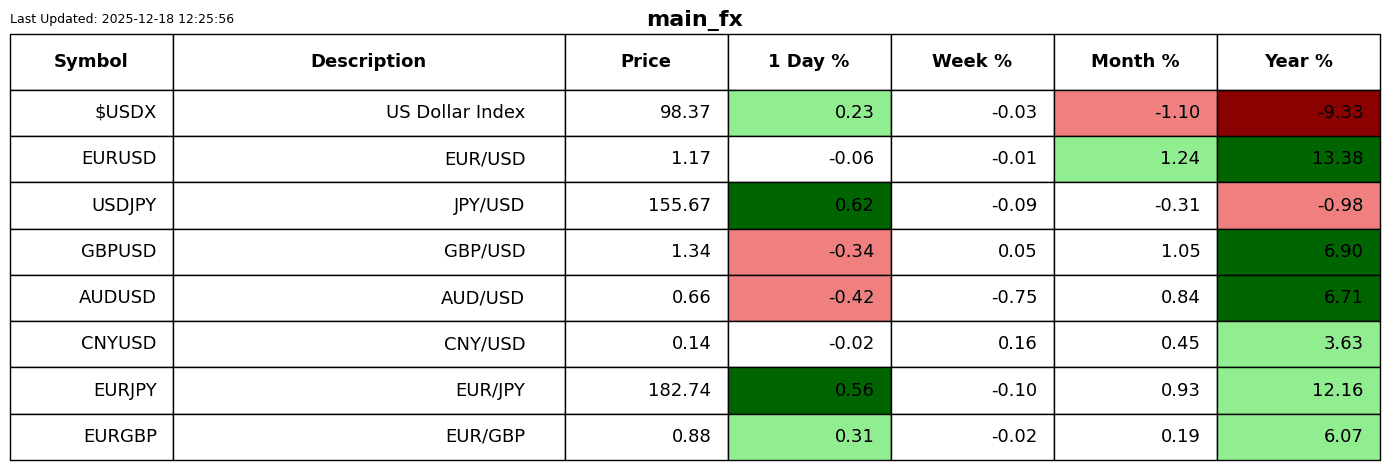This screenshot has width=1390, height=470.
Task: Select the Month % column header
Action: tap(1135, 62)
